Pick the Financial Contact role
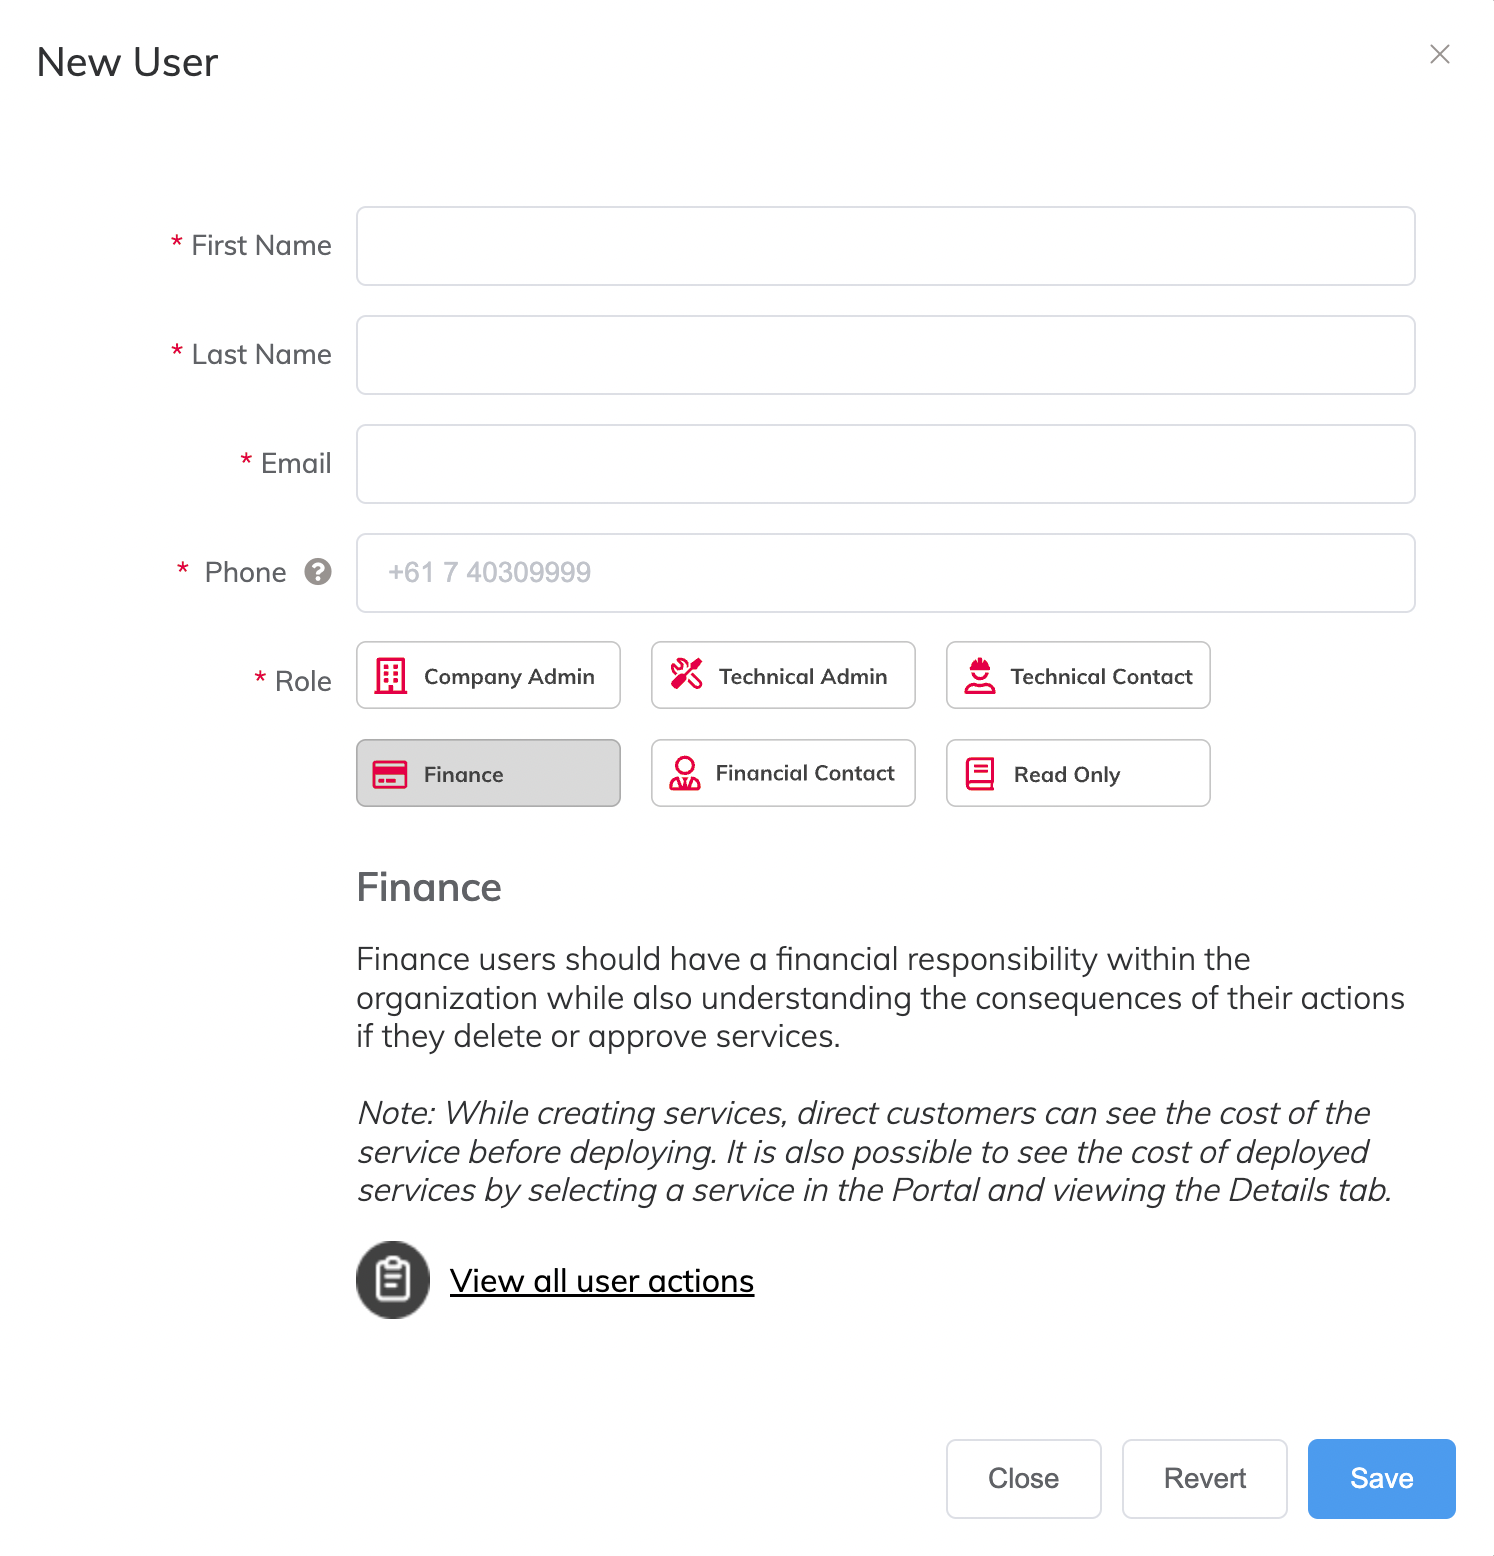 (783, 774)
